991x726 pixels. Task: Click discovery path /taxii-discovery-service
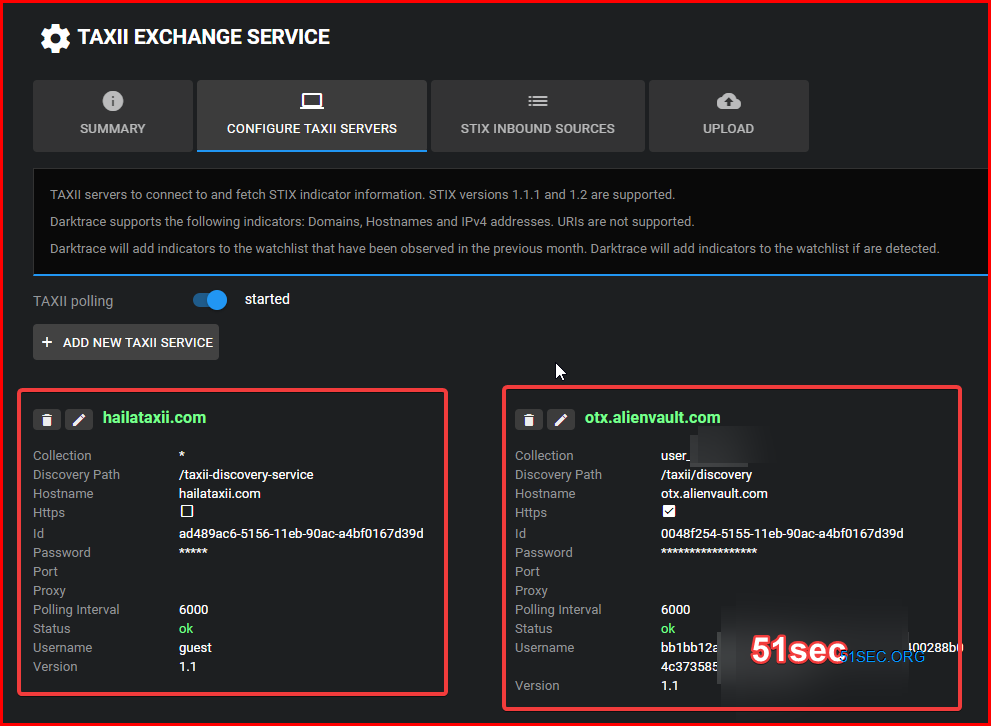coord(246,475)
